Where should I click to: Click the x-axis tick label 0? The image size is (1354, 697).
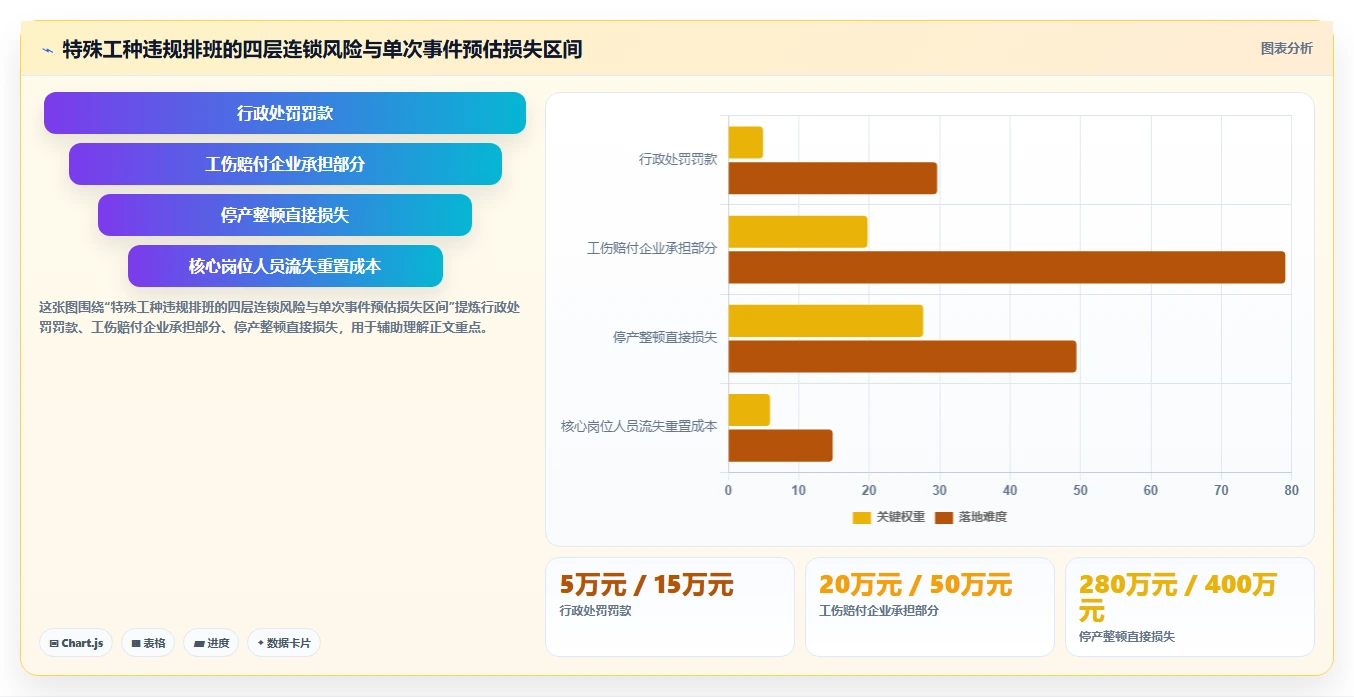click(x=728, y=490)
